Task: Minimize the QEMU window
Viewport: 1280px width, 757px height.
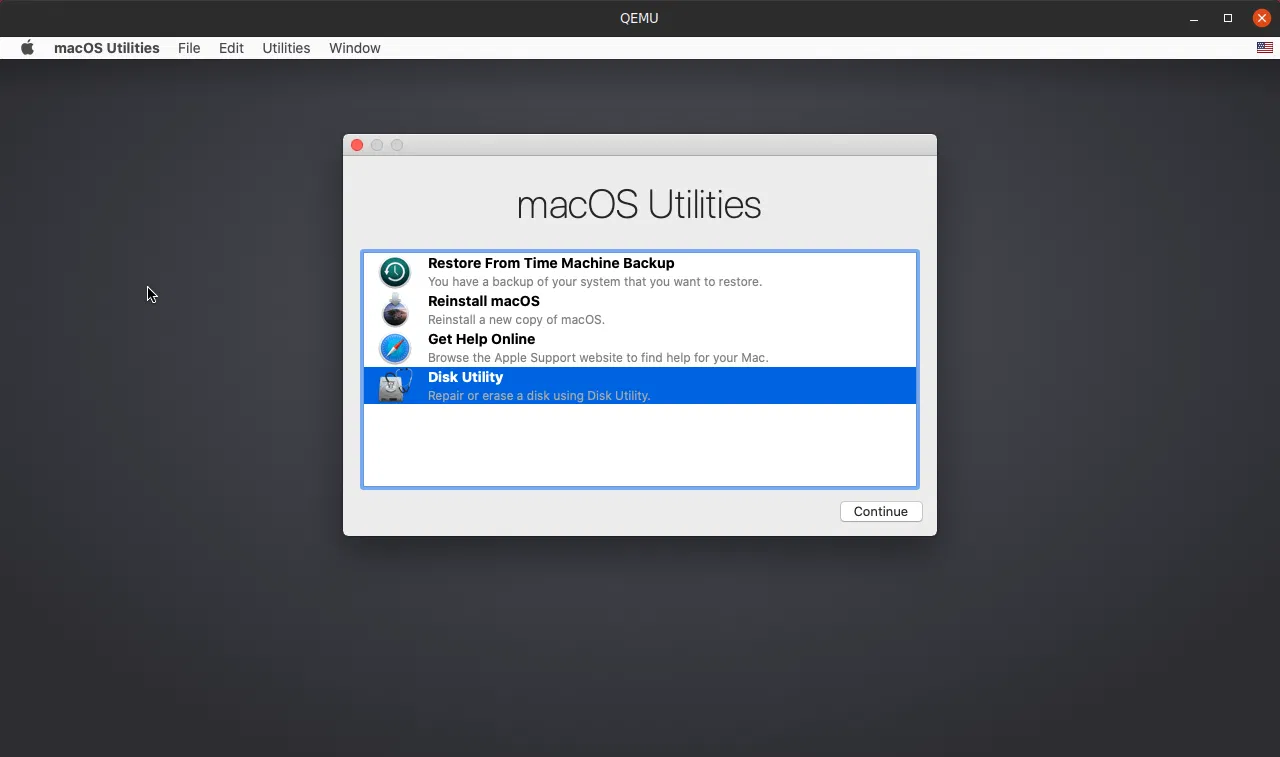Action: coord(1194,18)
